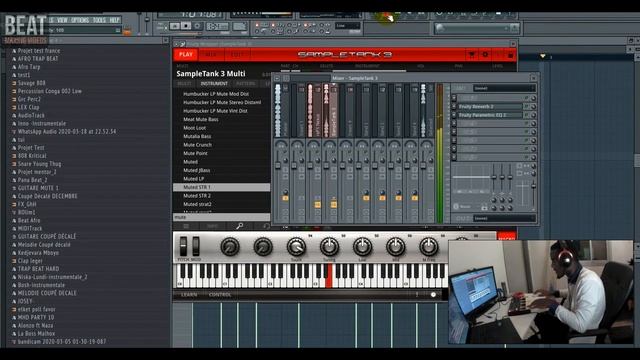Image resolution: width=640 pixels, height=360 pixels.
Task: Open the HELP menu
Action: tap(114, 20)
